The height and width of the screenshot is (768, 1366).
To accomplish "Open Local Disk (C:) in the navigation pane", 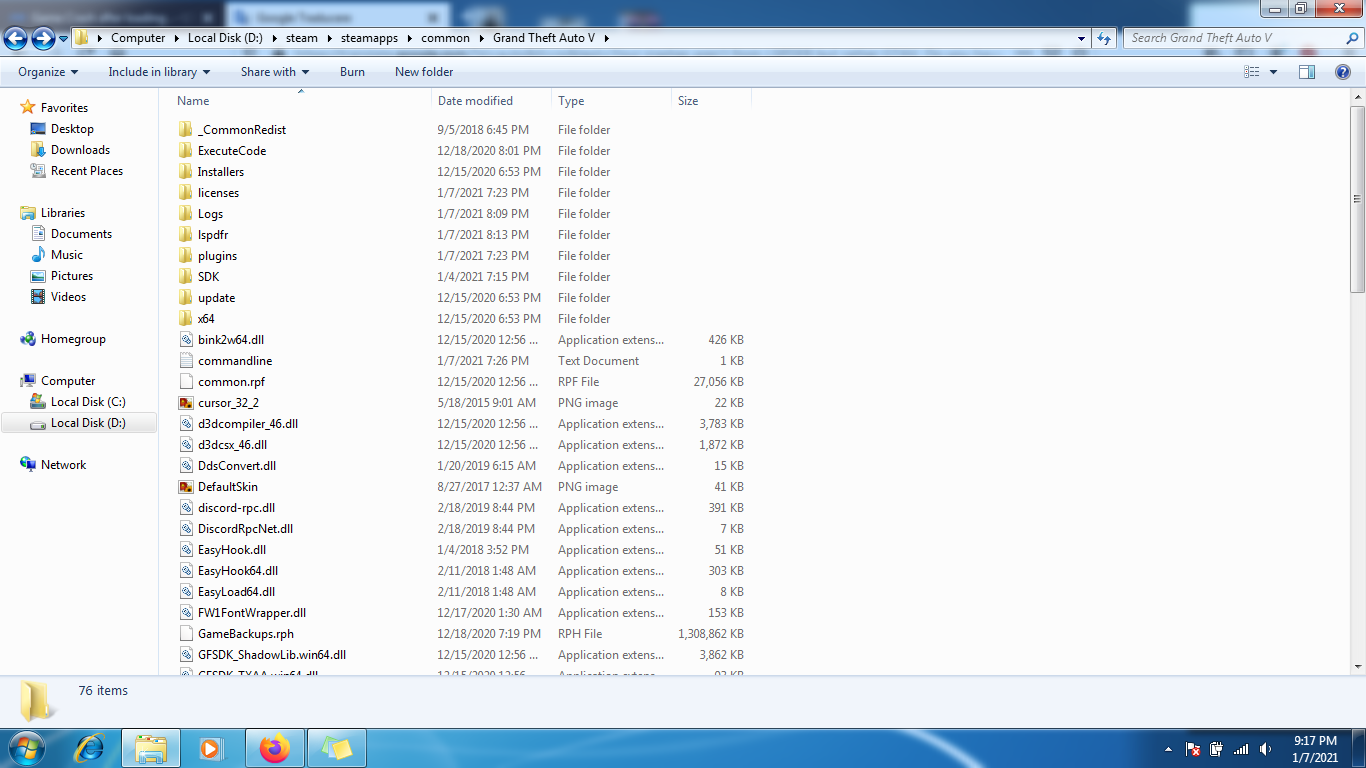I will (x=88, y=402).
